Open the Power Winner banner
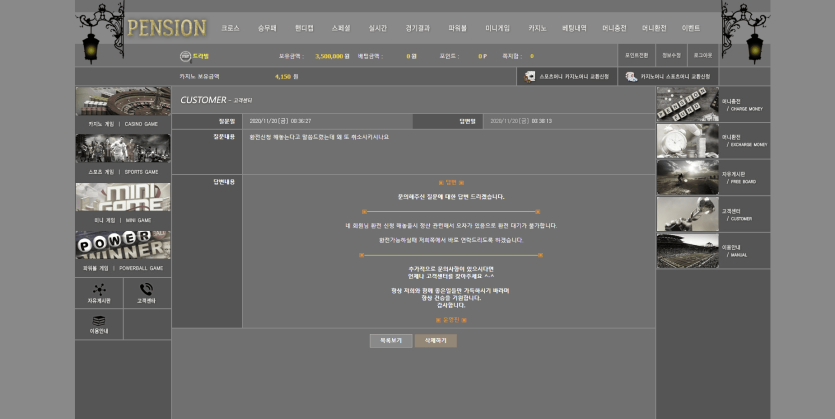This screenshot has height=419, width=835. click(123, 245)
